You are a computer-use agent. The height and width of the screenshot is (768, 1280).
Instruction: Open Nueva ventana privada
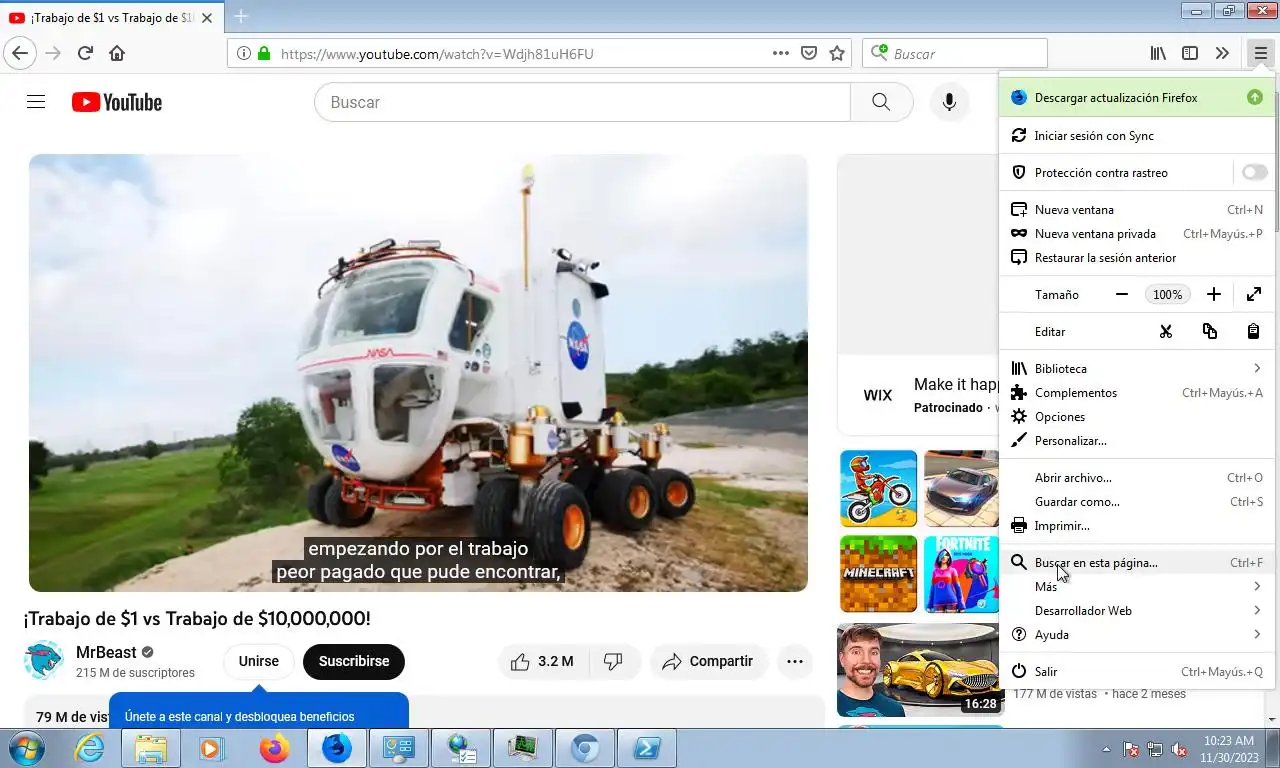tap(1137, 233)
